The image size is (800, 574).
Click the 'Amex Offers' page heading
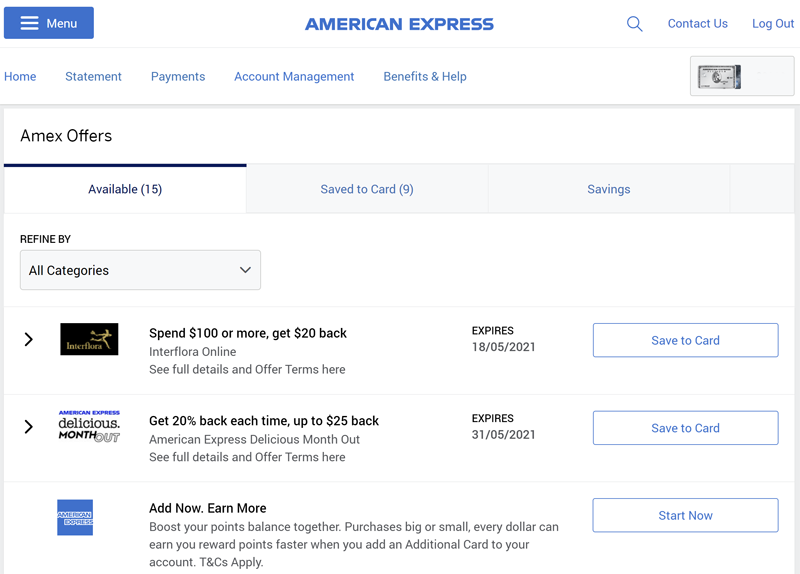[66, 136]
